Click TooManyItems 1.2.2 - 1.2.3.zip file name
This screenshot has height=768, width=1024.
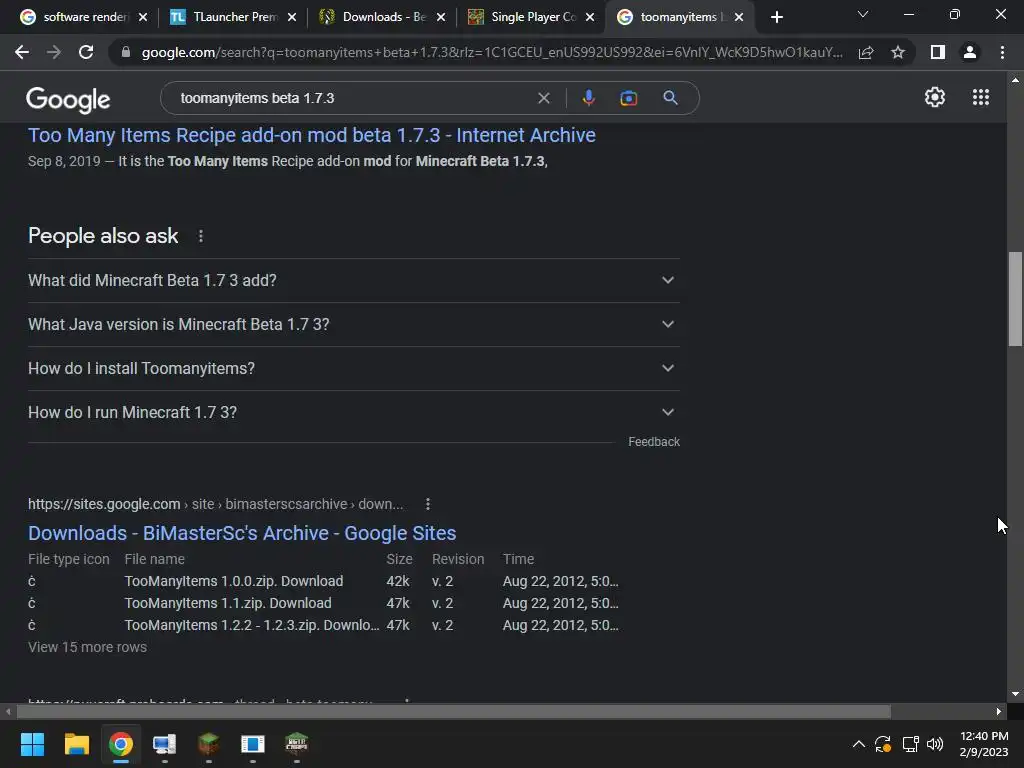pyautogui.click(x=252, y=626)
